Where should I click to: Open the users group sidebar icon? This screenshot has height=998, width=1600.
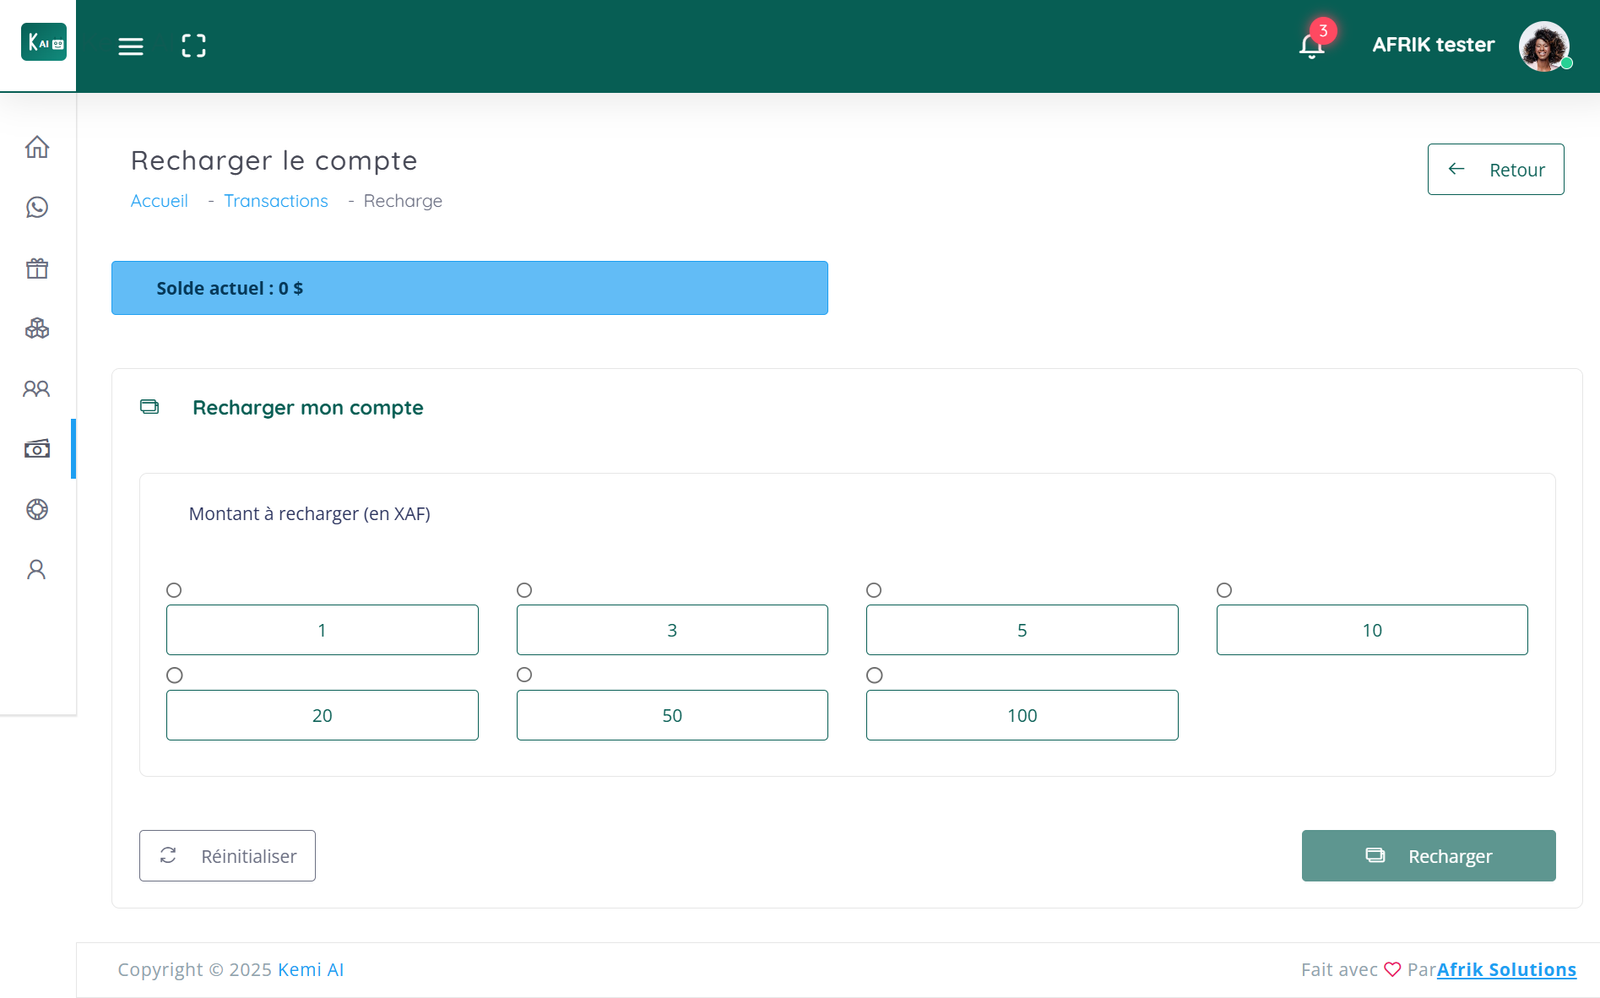tap(37, 388)
